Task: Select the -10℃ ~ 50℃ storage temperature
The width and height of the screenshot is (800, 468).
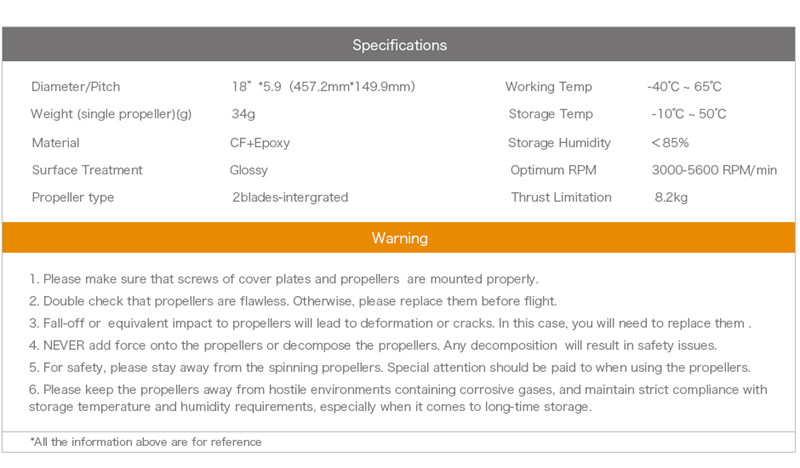Action: tap(688, 114)
